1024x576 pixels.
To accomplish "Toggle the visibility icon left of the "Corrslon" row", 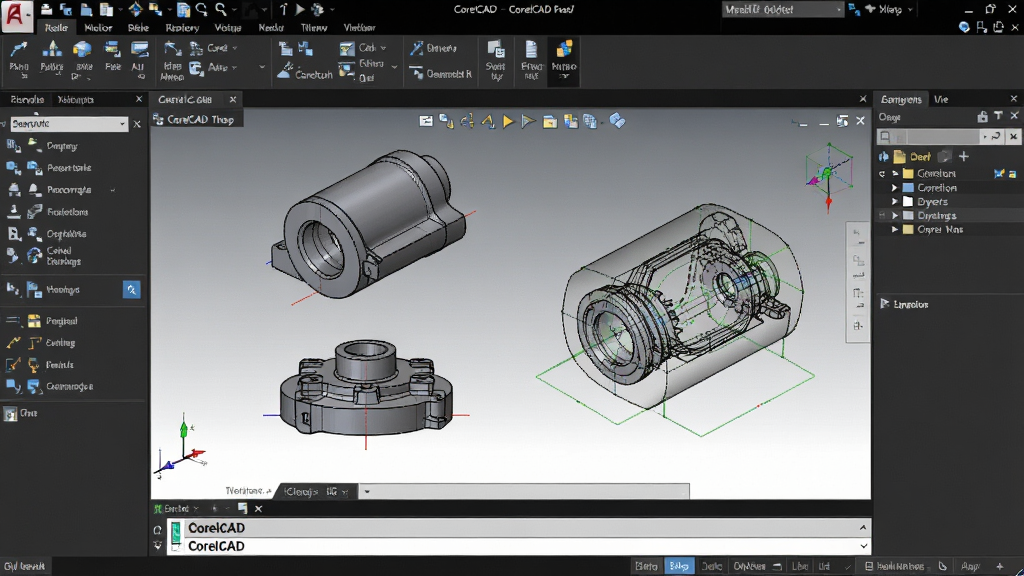I will pos(882,174).
